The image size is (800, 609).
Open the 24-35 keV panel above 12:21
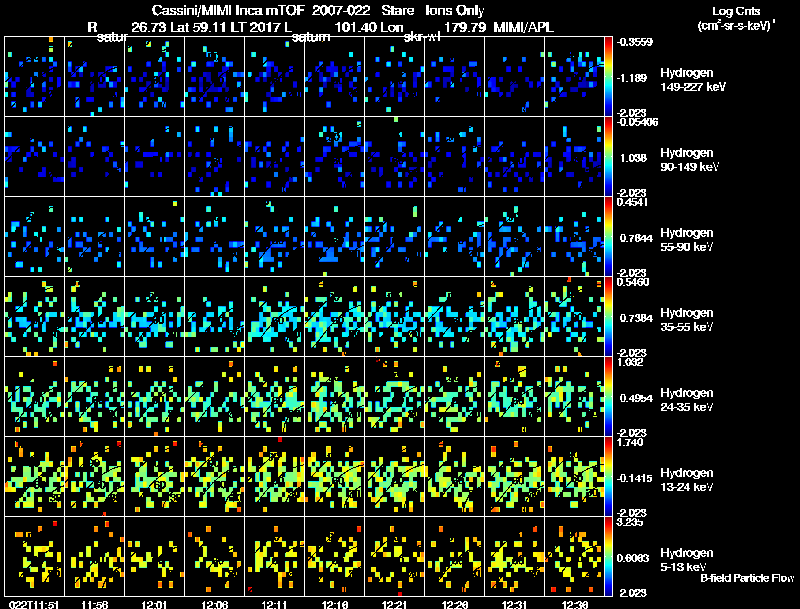tap(394, 396)
